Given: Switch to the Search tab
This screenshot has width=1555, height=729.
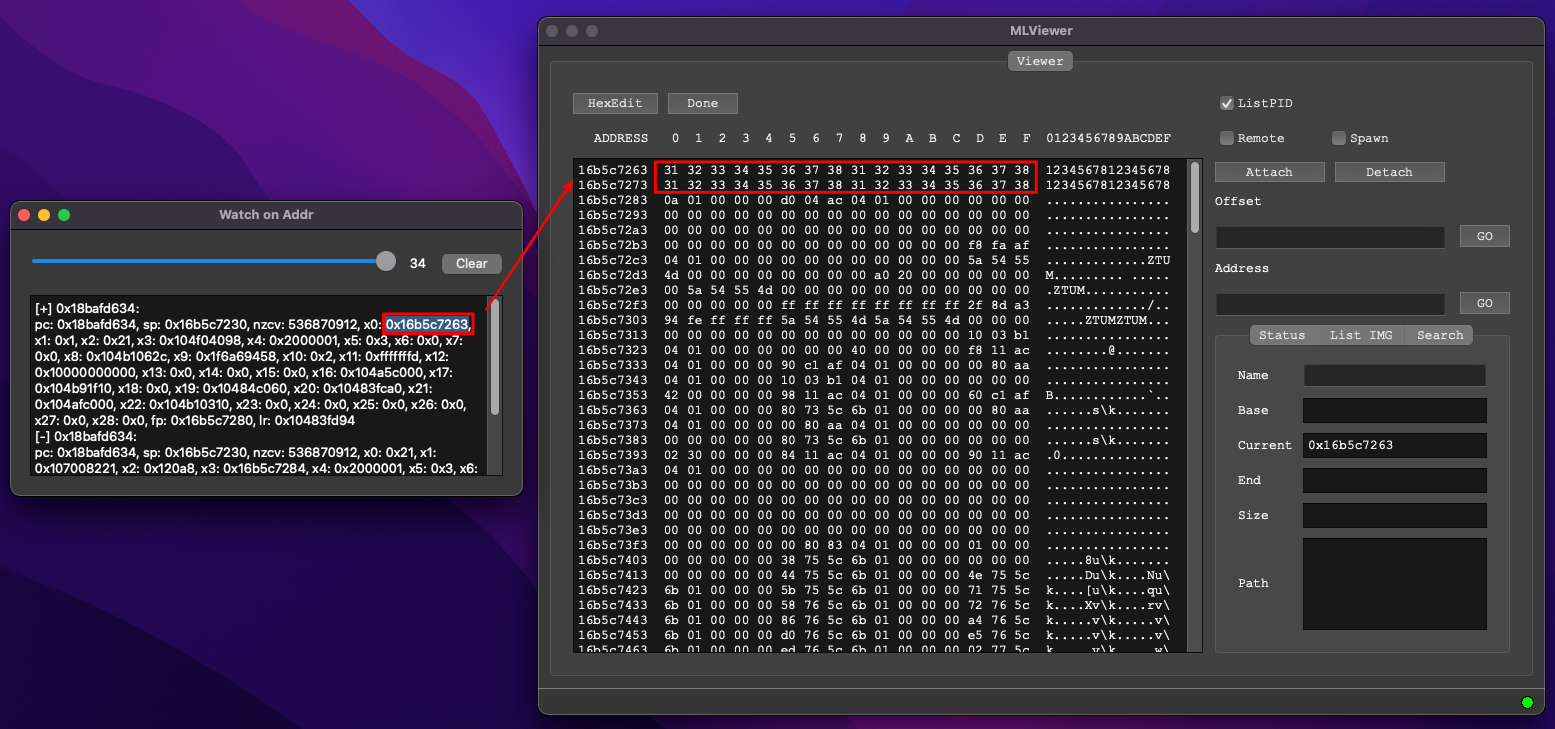Looking at the screenshot, I should coord(1440,335).
